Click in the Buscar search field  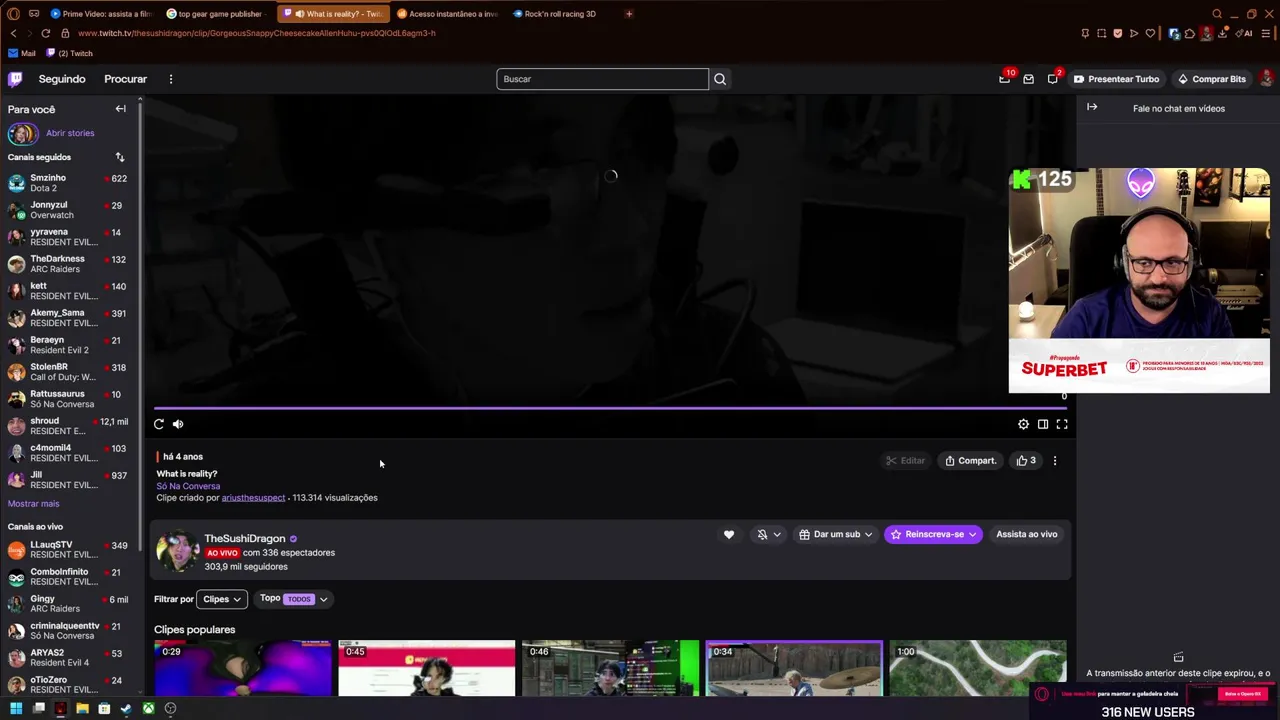coord(602,79)
